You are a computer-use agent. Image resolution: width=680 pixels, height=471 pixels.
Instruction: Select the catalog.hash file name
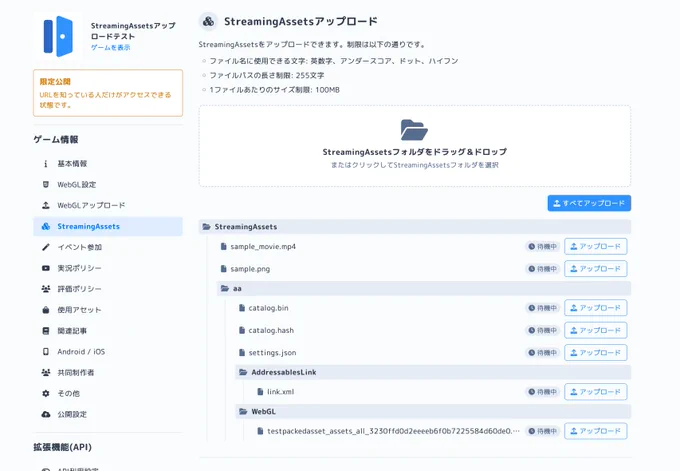[x=271, y=330]
